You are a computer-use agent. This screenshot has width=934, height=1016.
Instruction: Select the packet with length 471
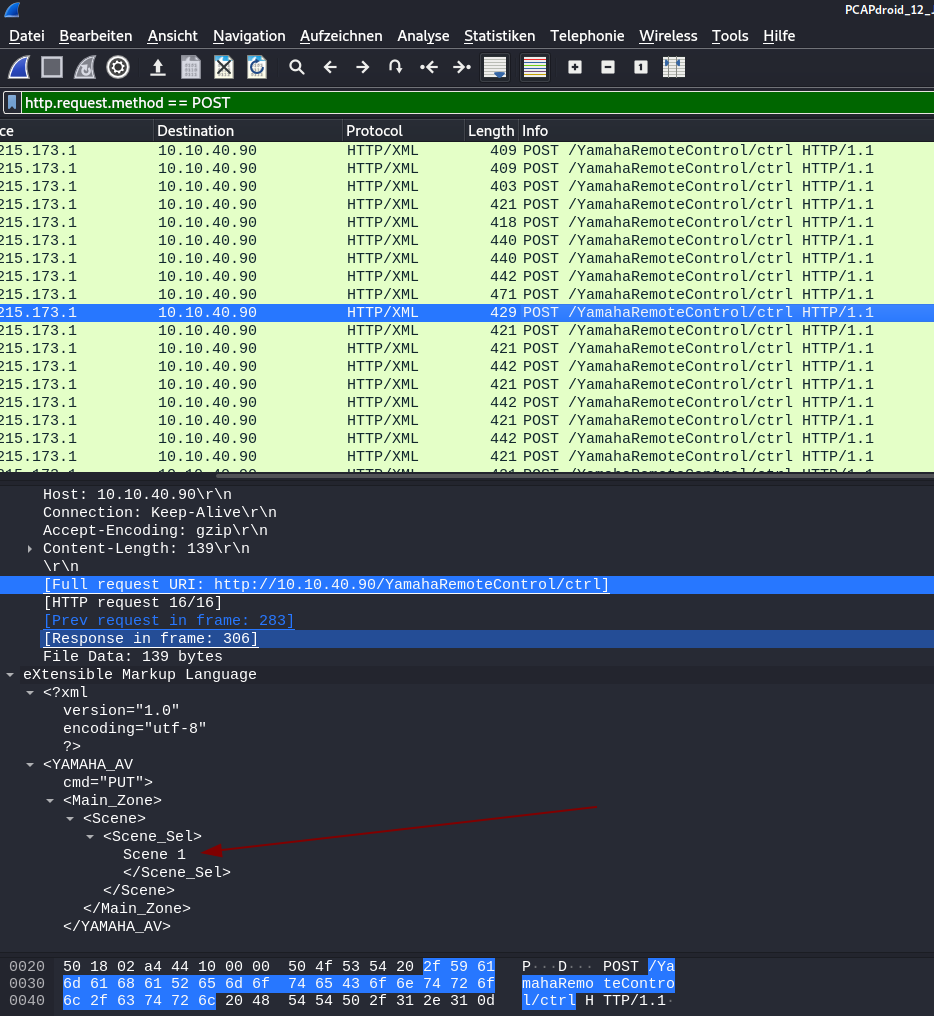click(x=467, y=294)
